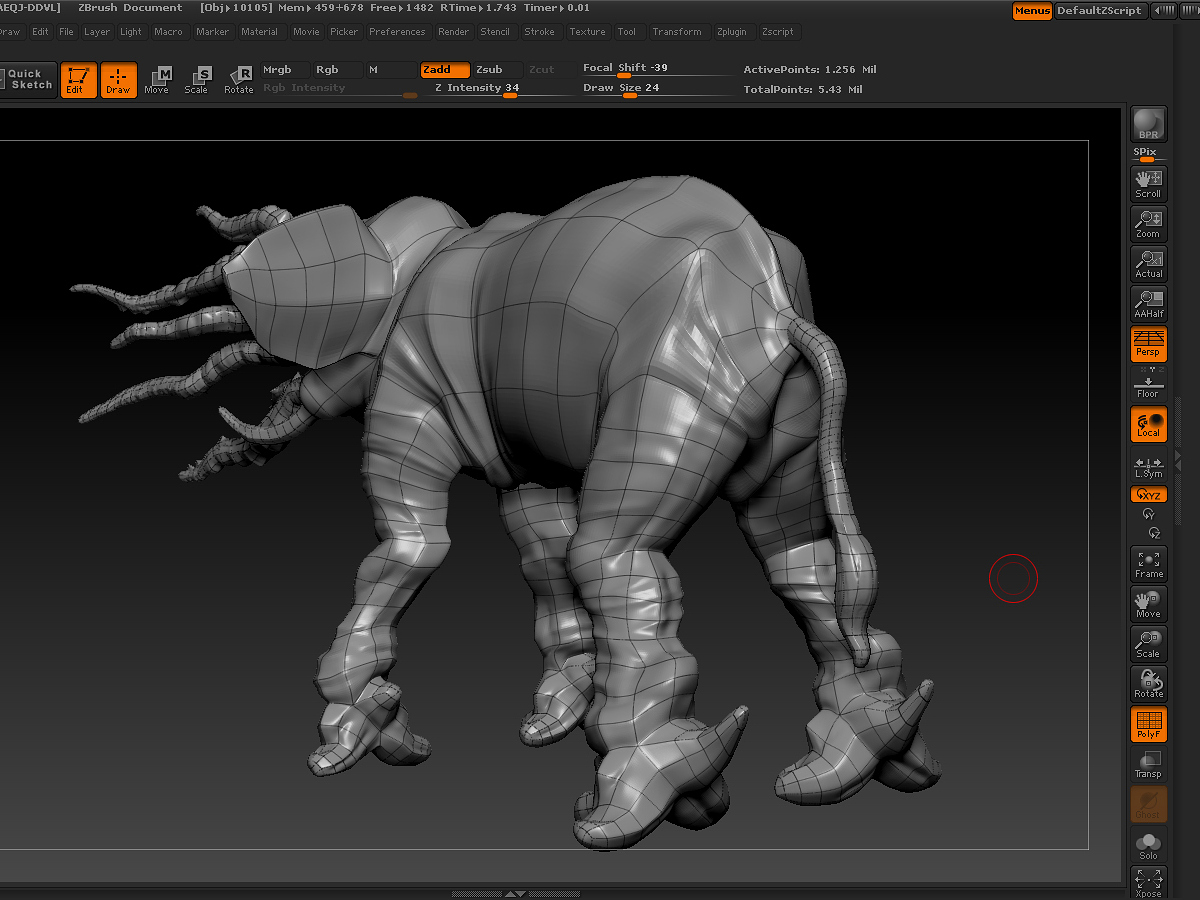Open the Texture menu
This screenshot has height=900, width=1200.
587,32
